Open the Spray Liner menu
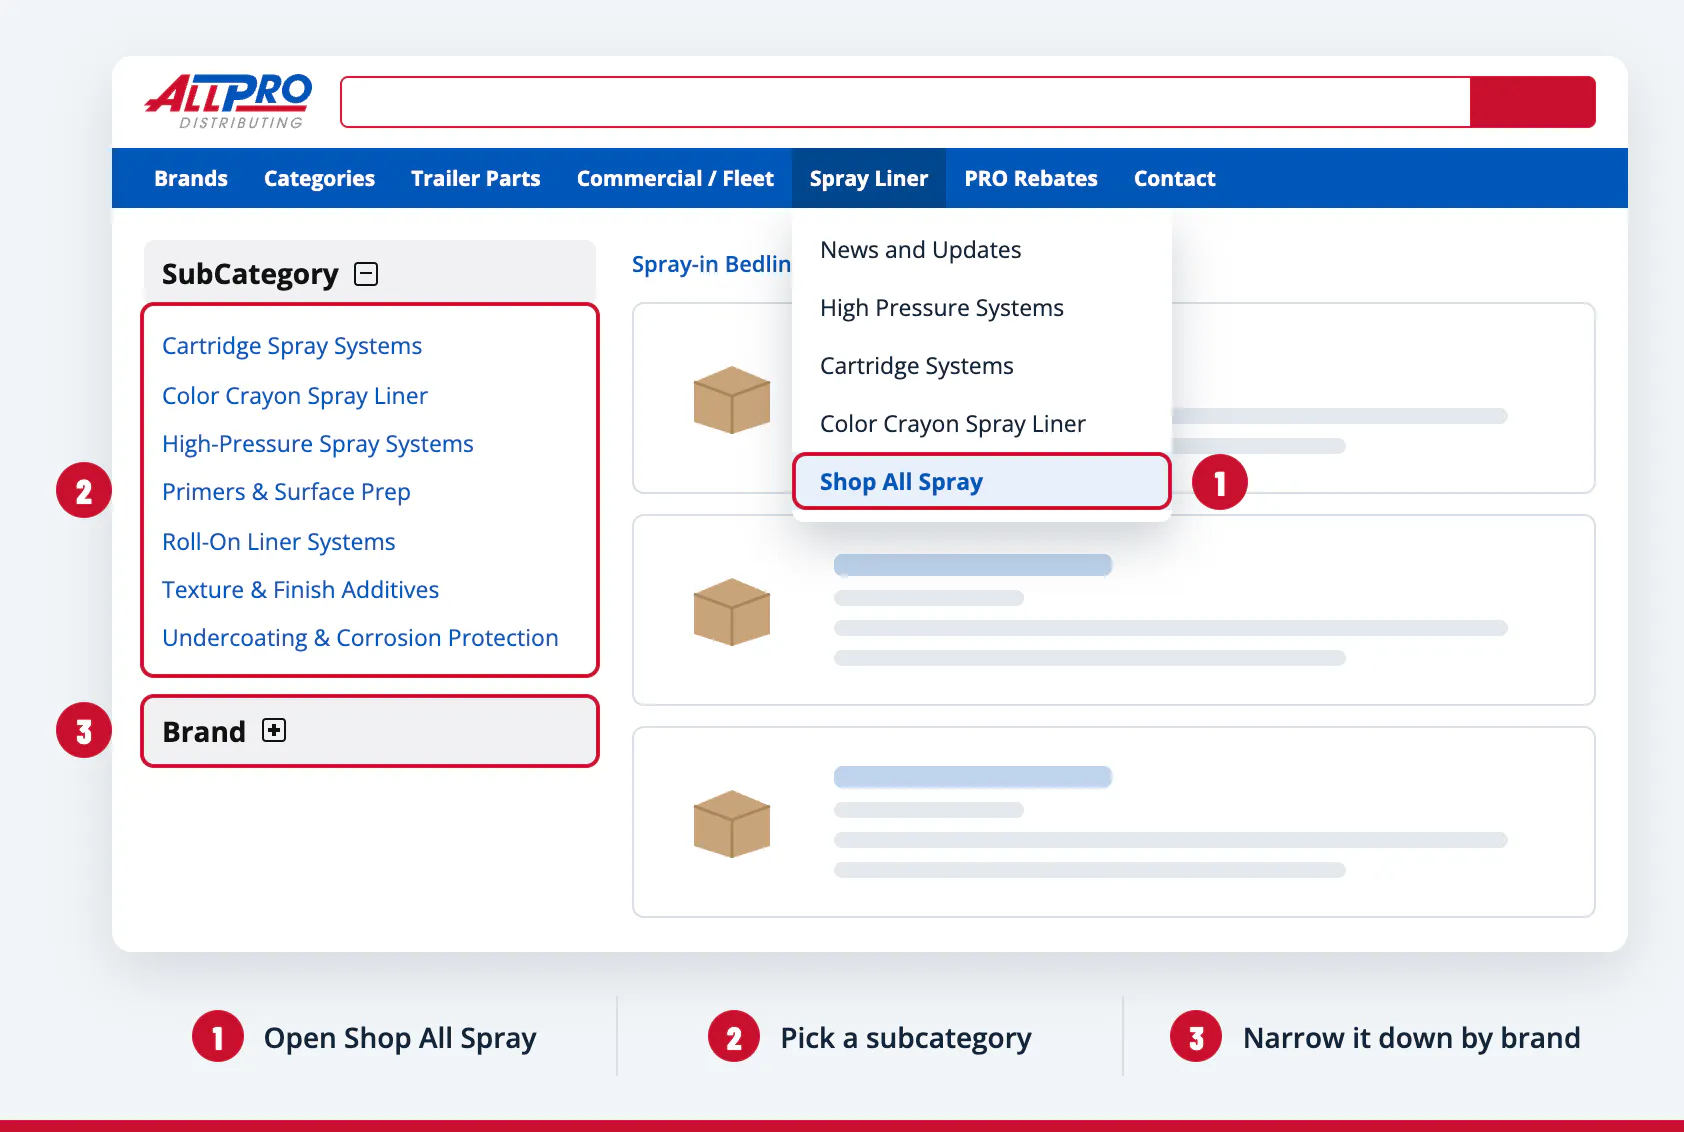Viewport: 1684px width, 1132px height. click(869, 178)
